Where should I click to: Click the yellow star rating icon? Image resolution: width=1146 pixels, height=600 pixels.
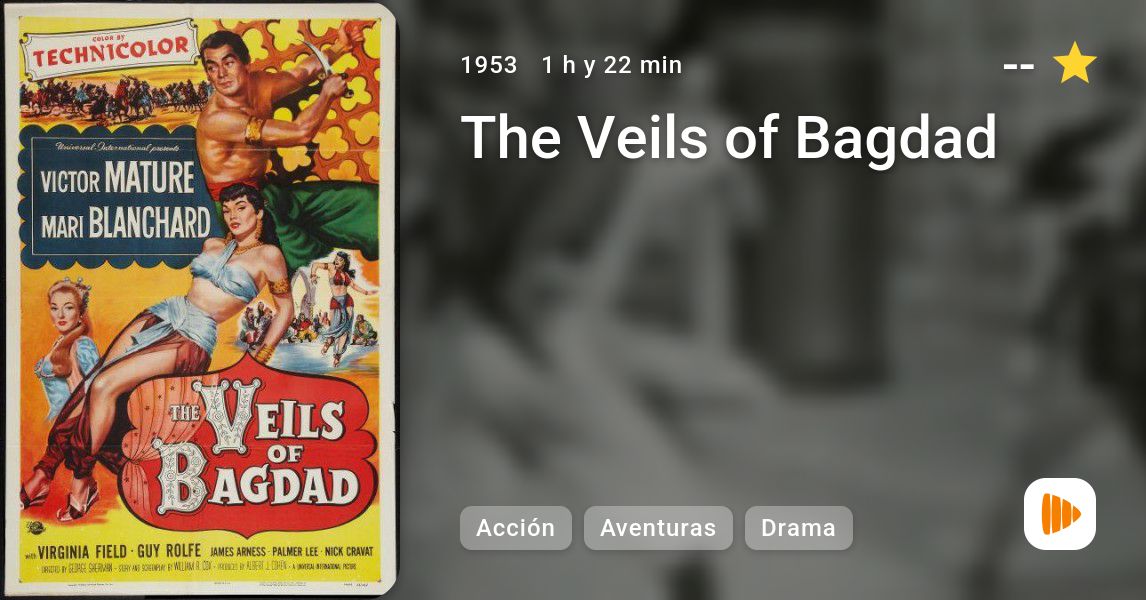(1074, 63)
